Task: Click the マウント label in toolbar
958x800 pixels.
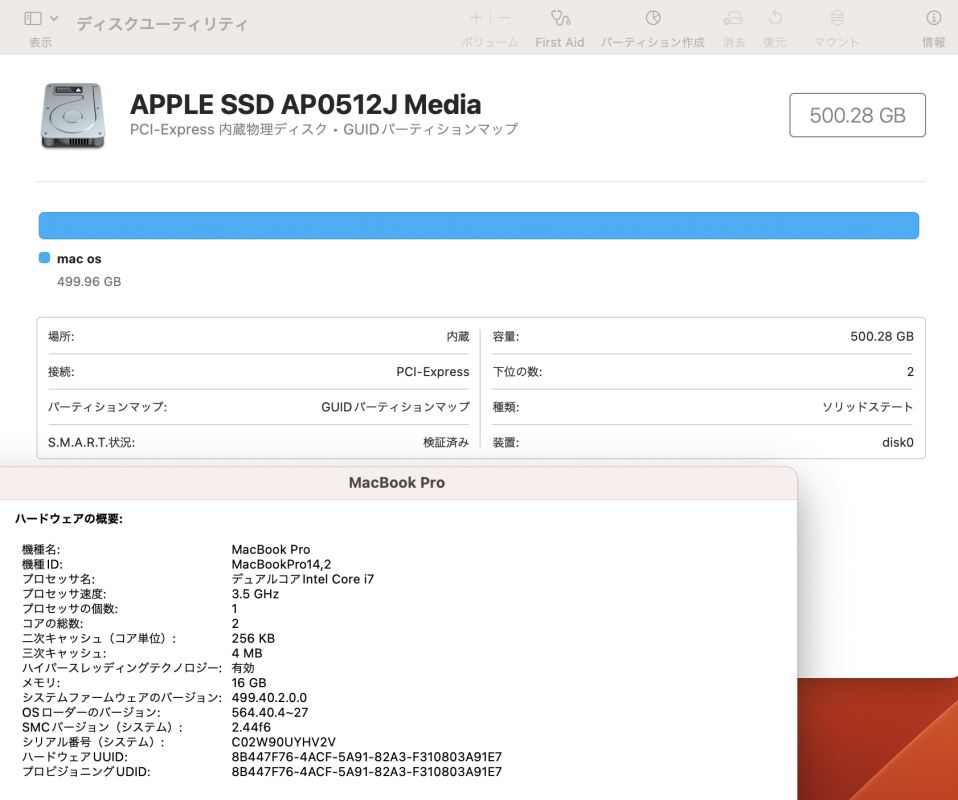Action: tap(836, 42)
